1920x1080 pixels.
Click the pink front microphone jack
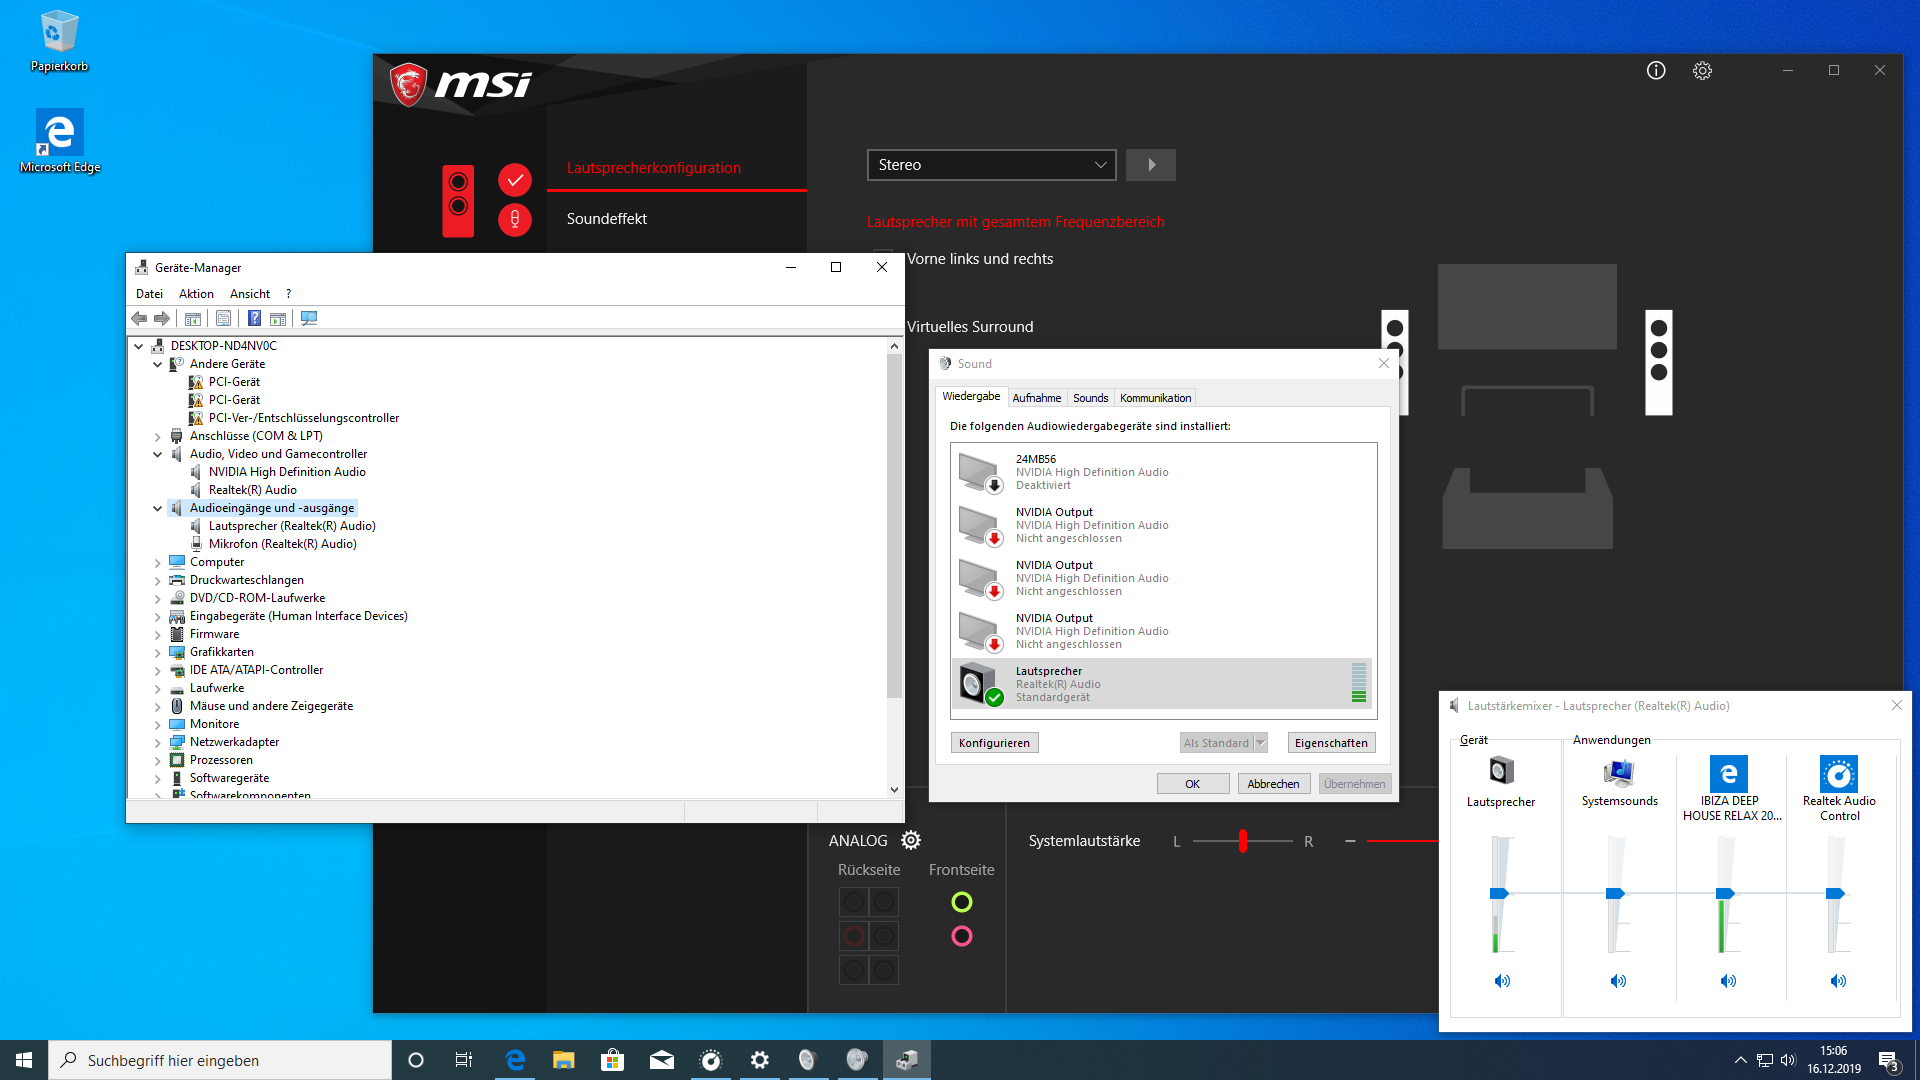coord(961,936)
